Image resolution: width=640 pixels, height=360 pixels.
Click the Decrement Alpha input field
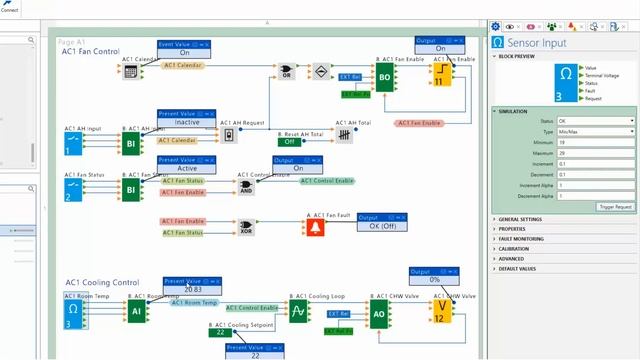coord(596,196)
